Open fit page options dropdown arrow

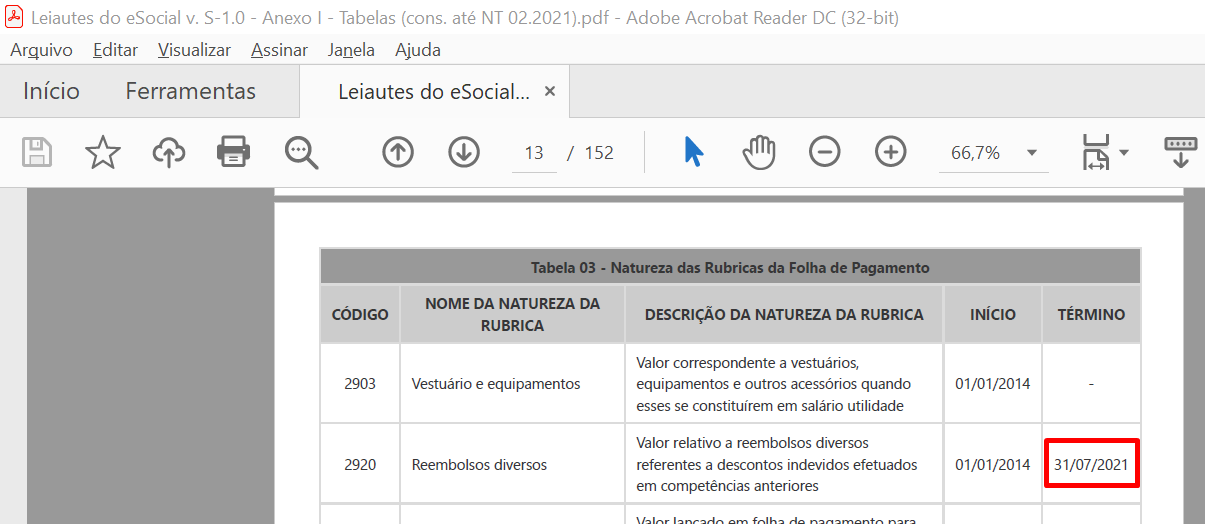click(x=1124, y=153)
